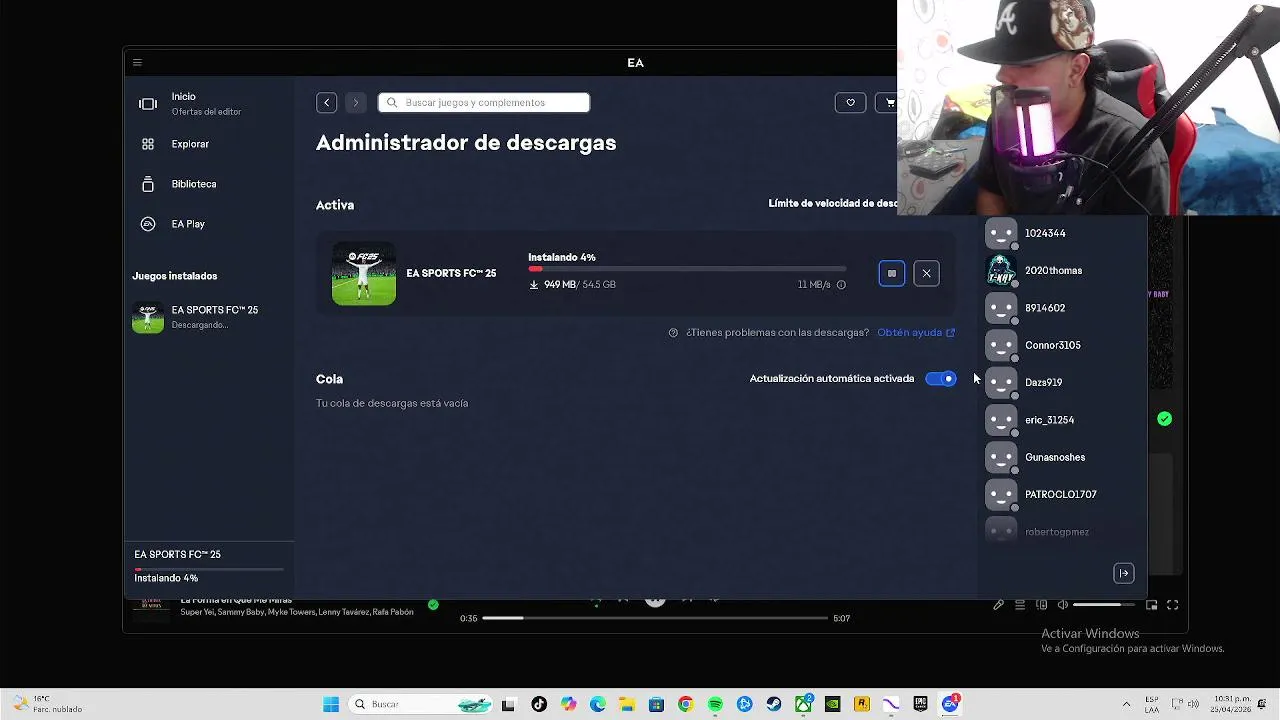1280x720 pixels.
Task: Click the taskbar Buscar search box
Action: tap(421, 704)
